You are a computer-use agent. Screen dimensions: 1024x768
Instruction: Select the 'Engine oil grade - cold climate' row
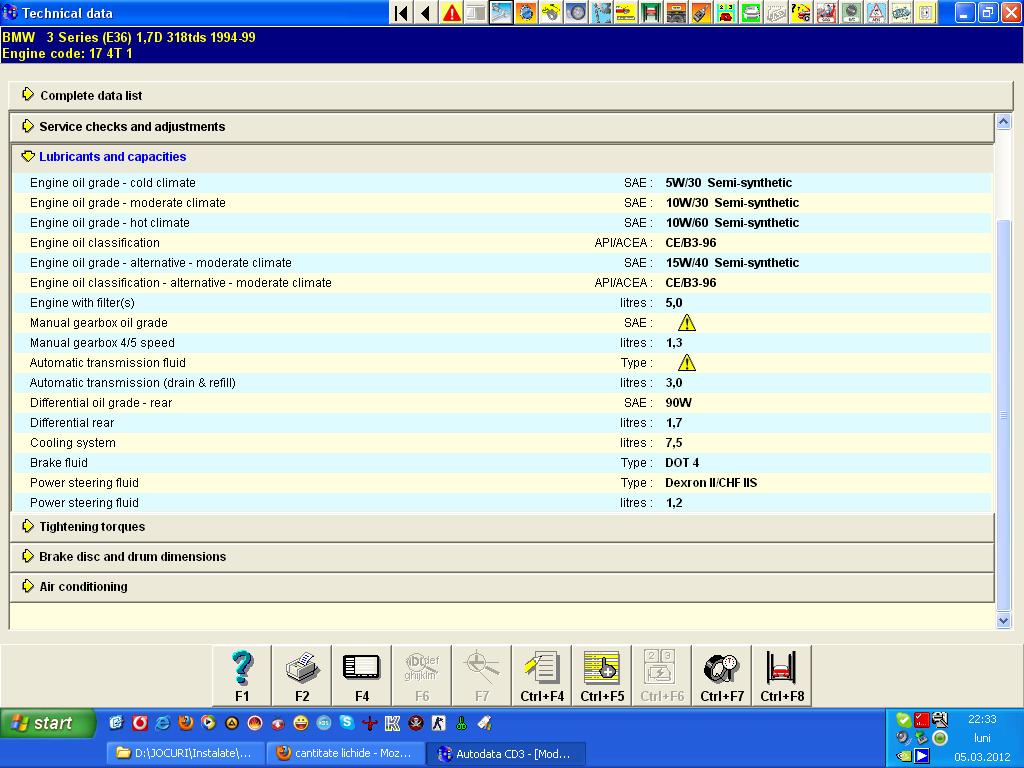click(502, 183)
